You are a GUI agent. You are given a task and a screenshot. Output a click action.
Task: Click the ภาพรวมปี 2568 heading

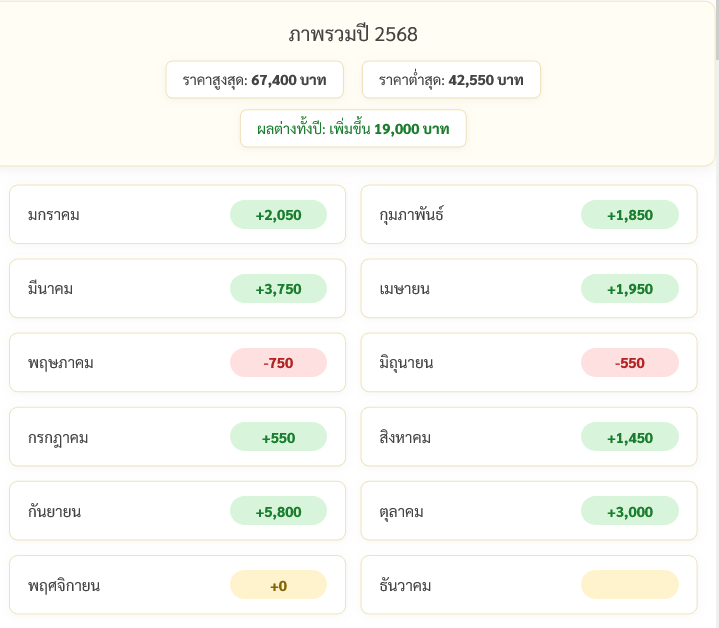tap(353, 34)
